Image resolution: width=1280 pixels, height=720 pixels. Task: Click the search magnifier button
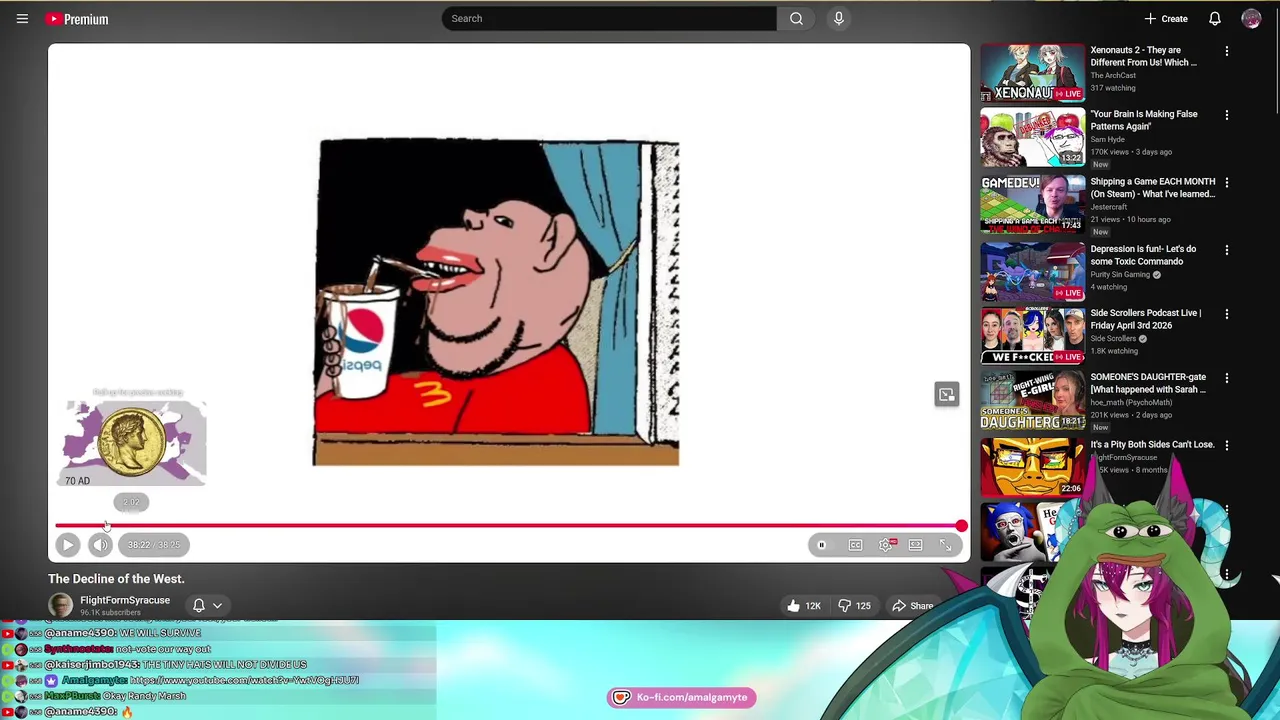tap(796, 18)
